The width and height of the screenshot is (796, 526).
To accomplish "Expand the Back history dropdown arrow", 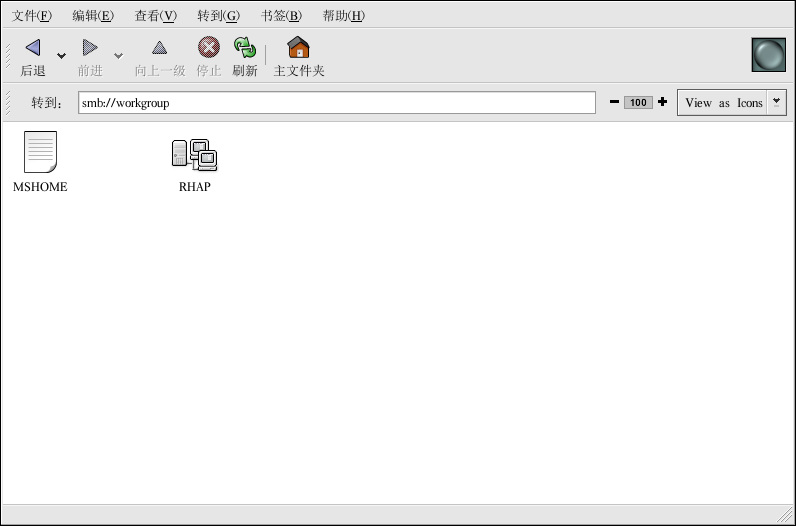I will click(x=61, y=56).
